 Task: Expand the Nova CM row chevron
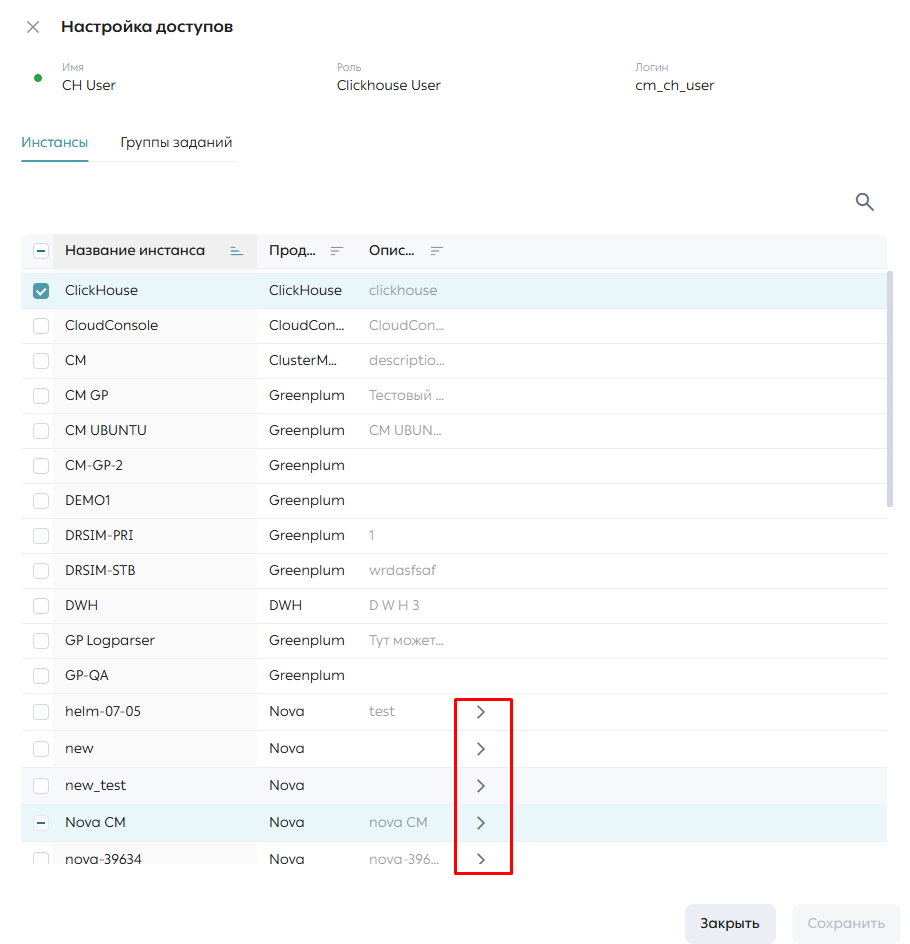[x=480, y=822]
